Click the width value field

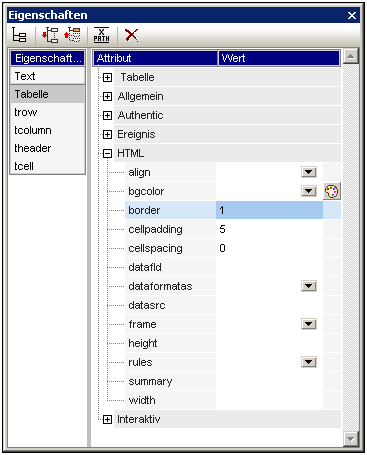(x=269, y=400)
